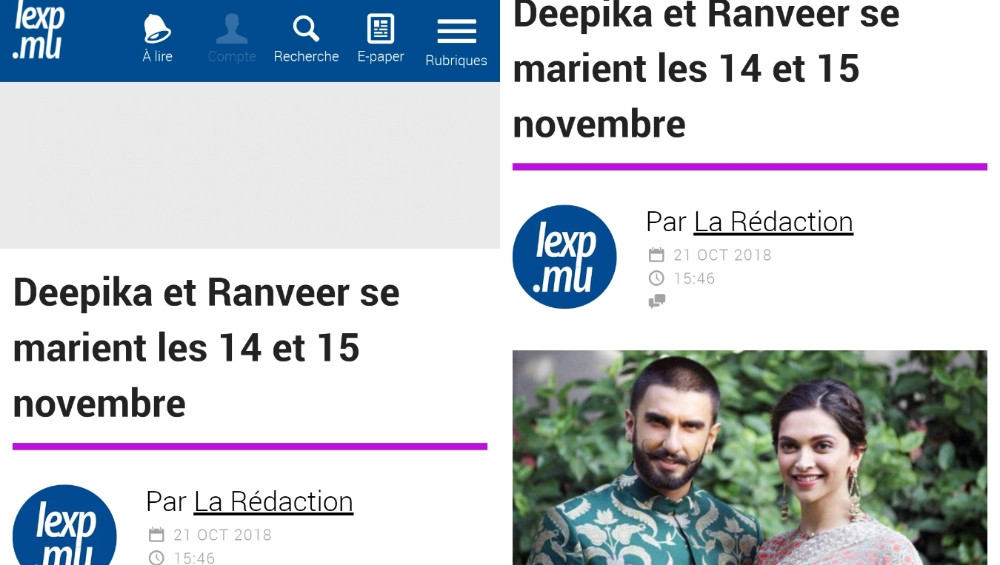
Task: Click the Rubriques label text
Action: click(456, 61)
